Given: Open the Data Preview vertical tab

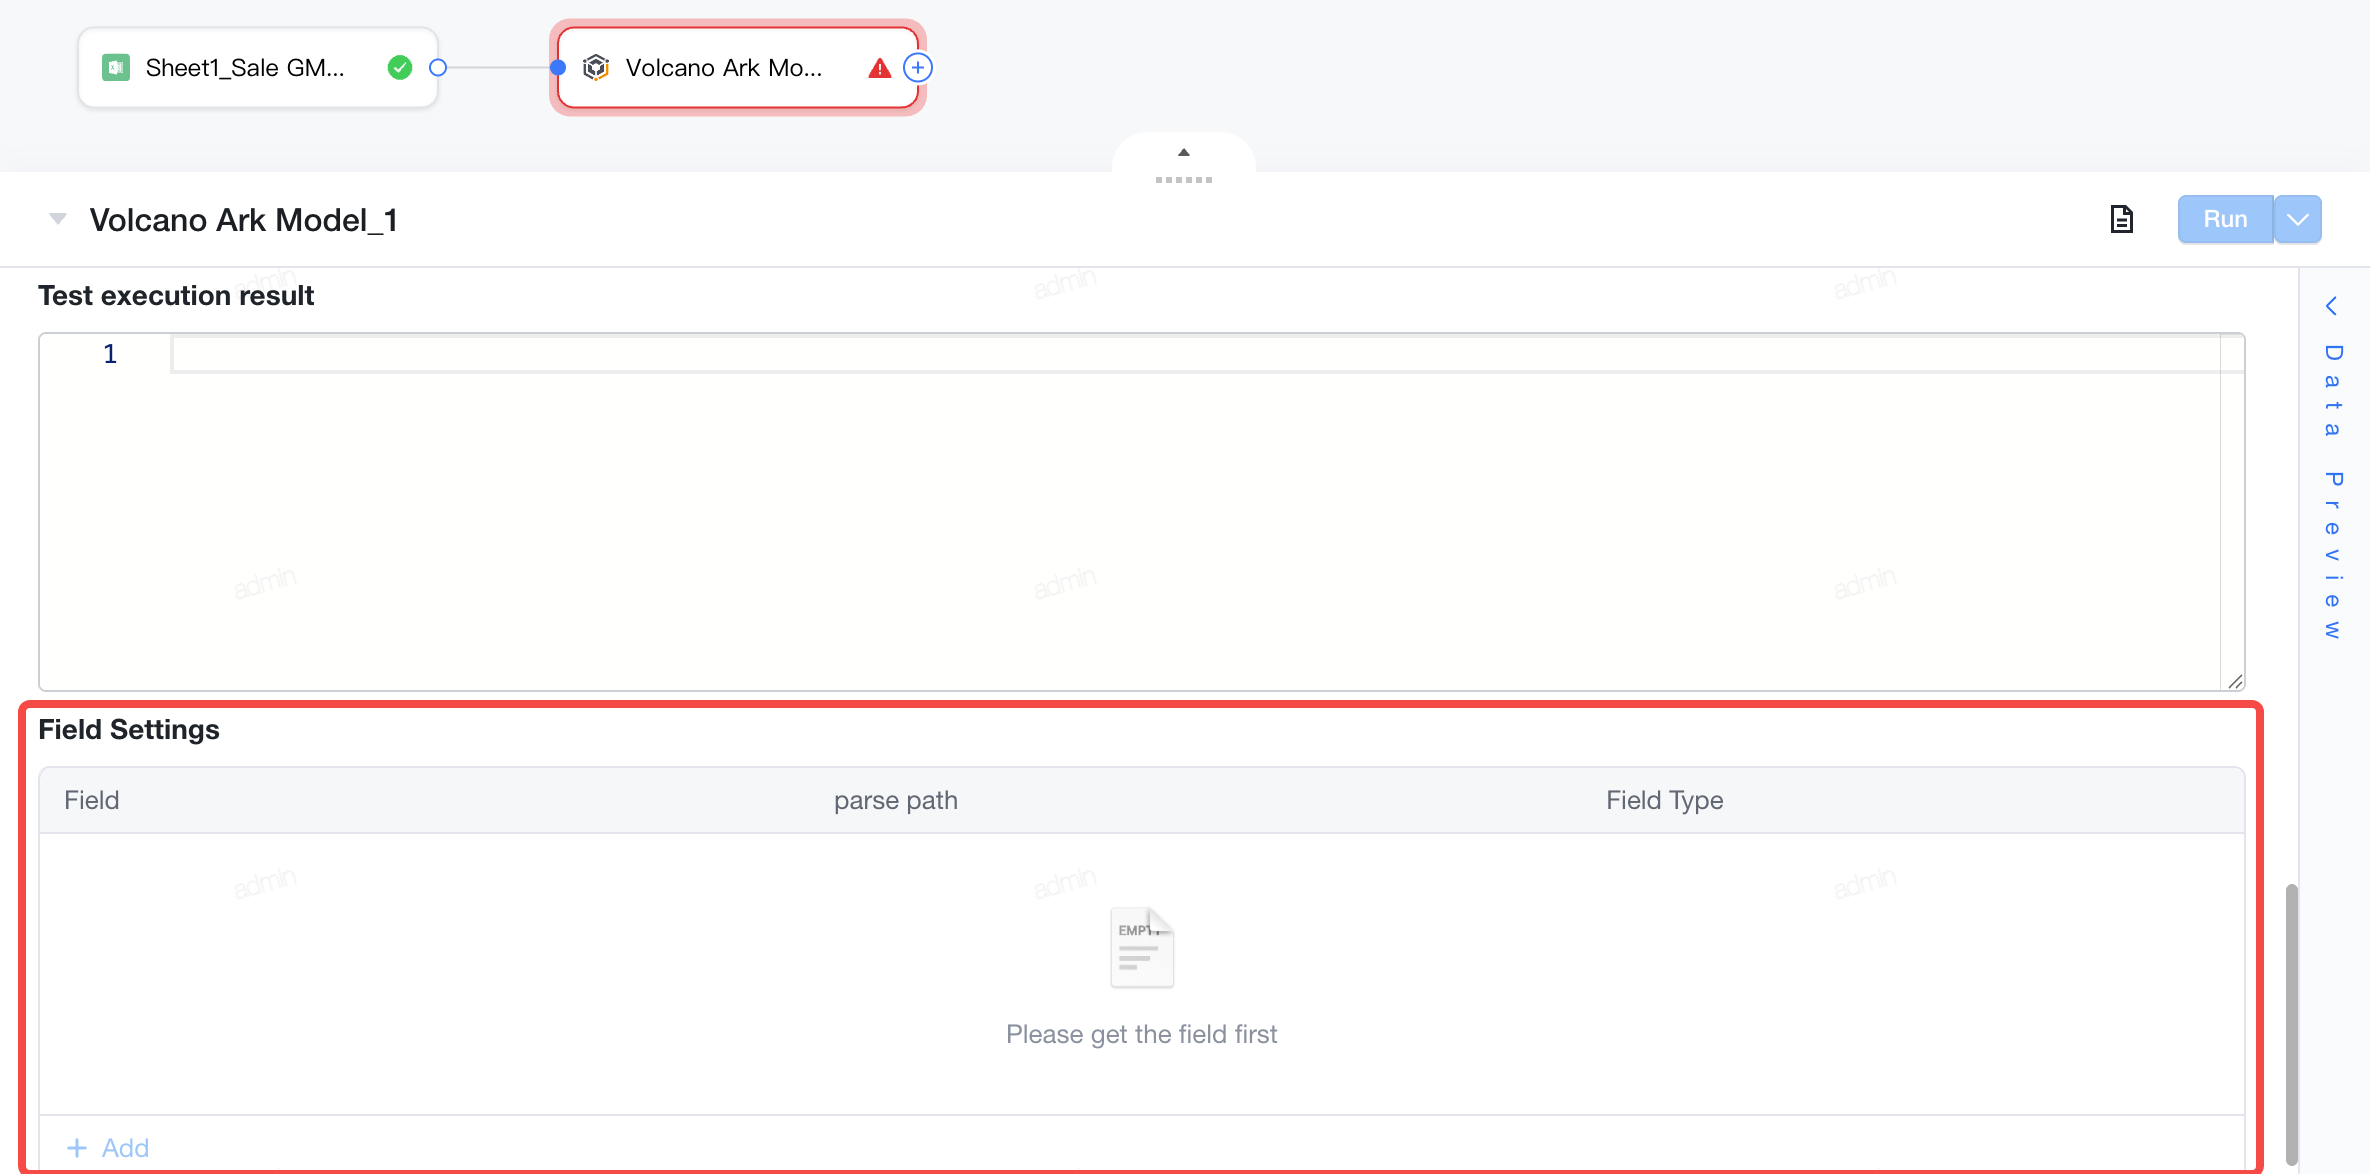Looking at the screenshot, I should click(x=2332, y=490).
